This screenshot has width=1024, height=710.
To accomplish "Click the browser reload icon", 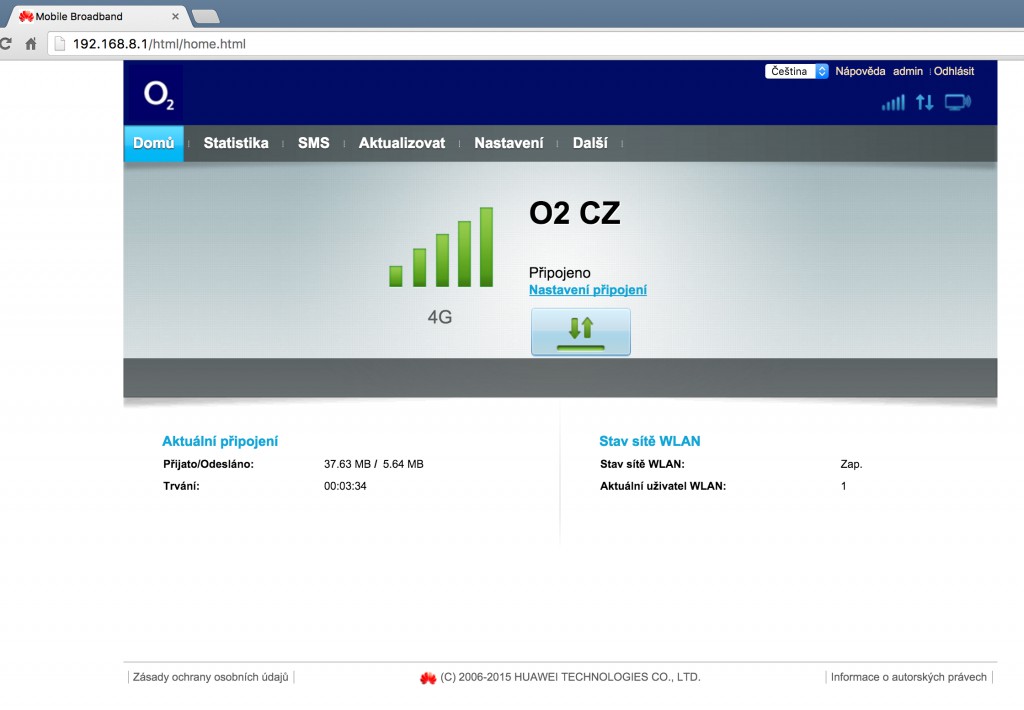I will (7, 44).
